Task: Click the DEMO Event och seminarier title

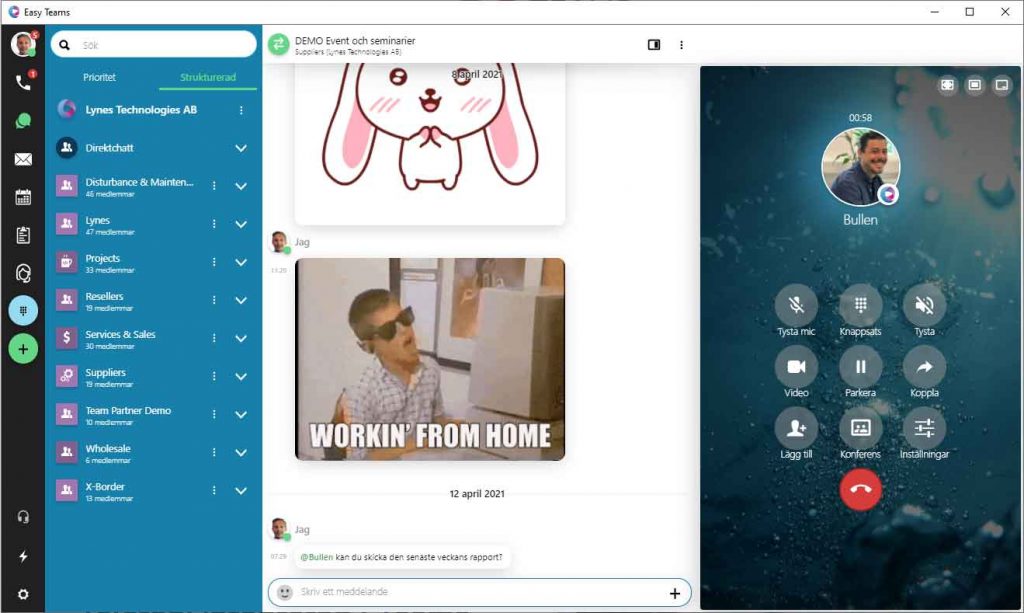Action: pyautogui.click(x=355, y=40)
